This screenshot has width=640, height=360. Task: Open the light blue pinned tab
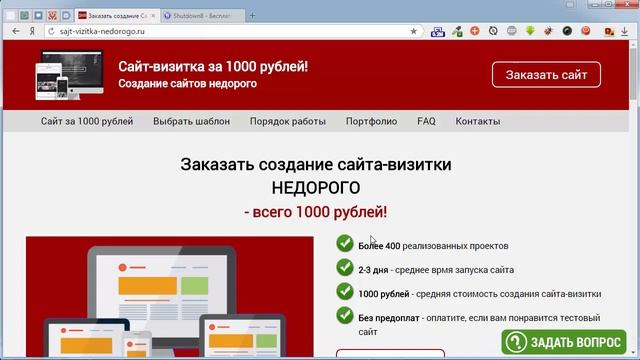pos(66,16)
